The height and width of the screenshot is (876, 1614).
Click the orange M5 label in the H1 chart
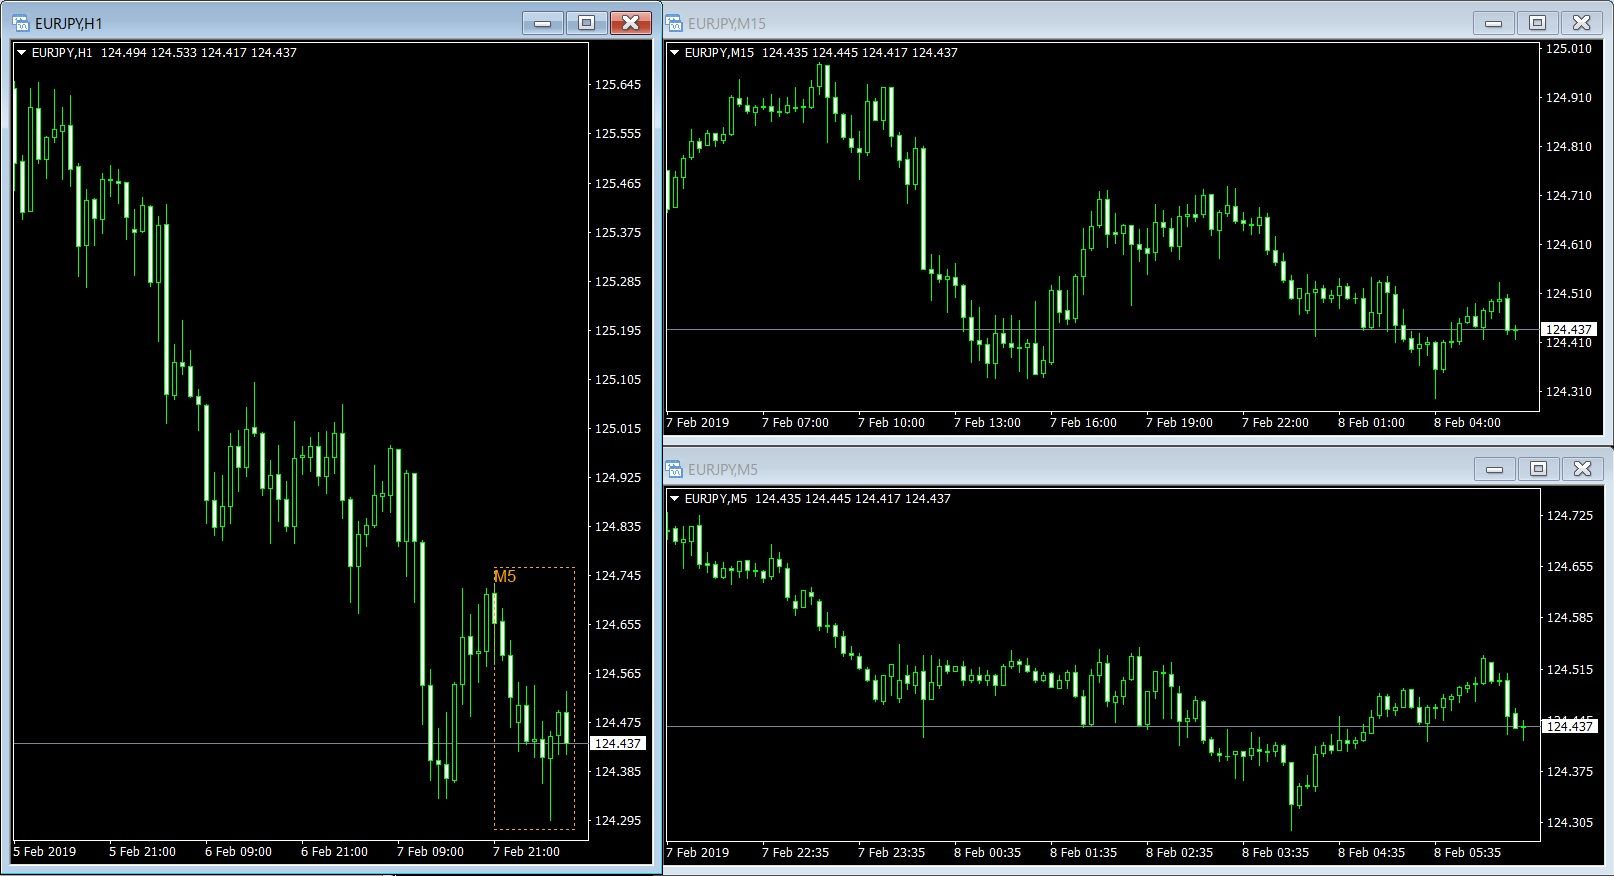pos(505,577)
